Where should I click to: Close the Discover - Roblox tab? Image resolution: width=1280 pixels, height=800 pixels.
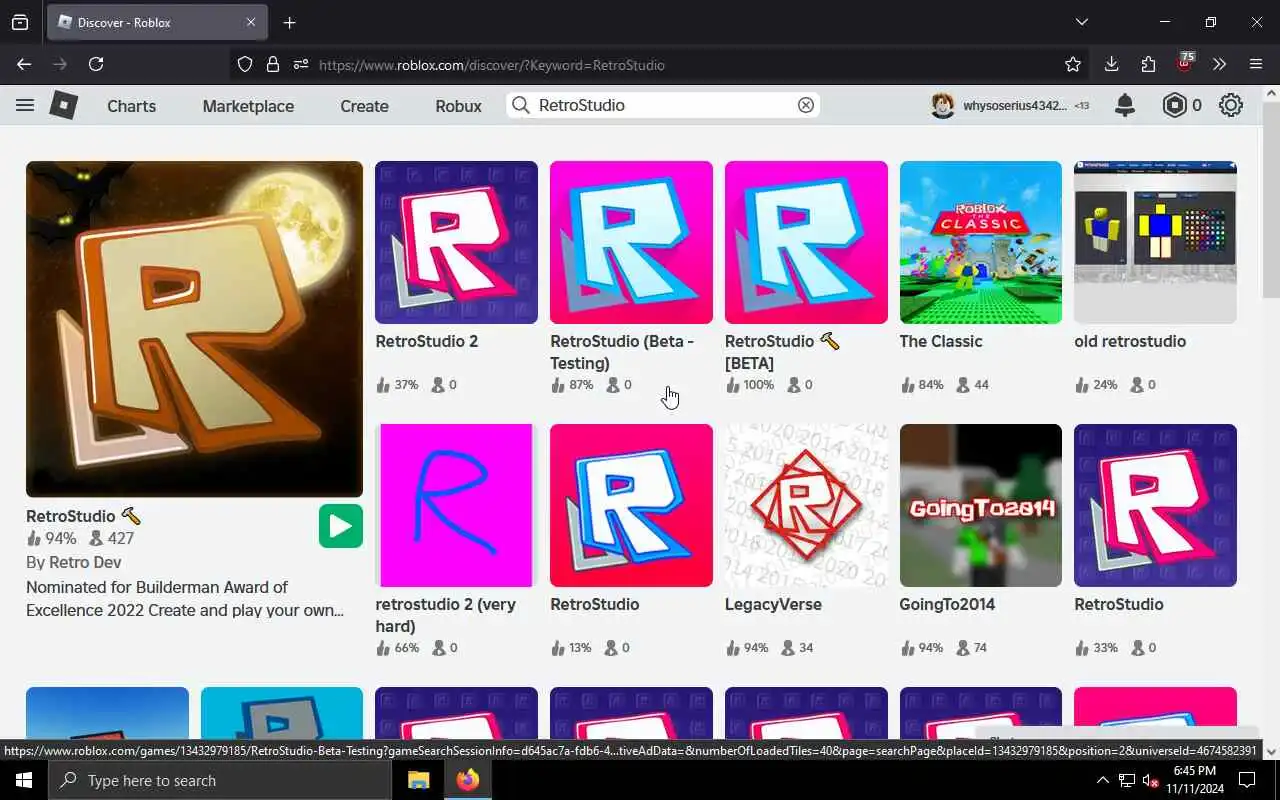coord(251,22)
